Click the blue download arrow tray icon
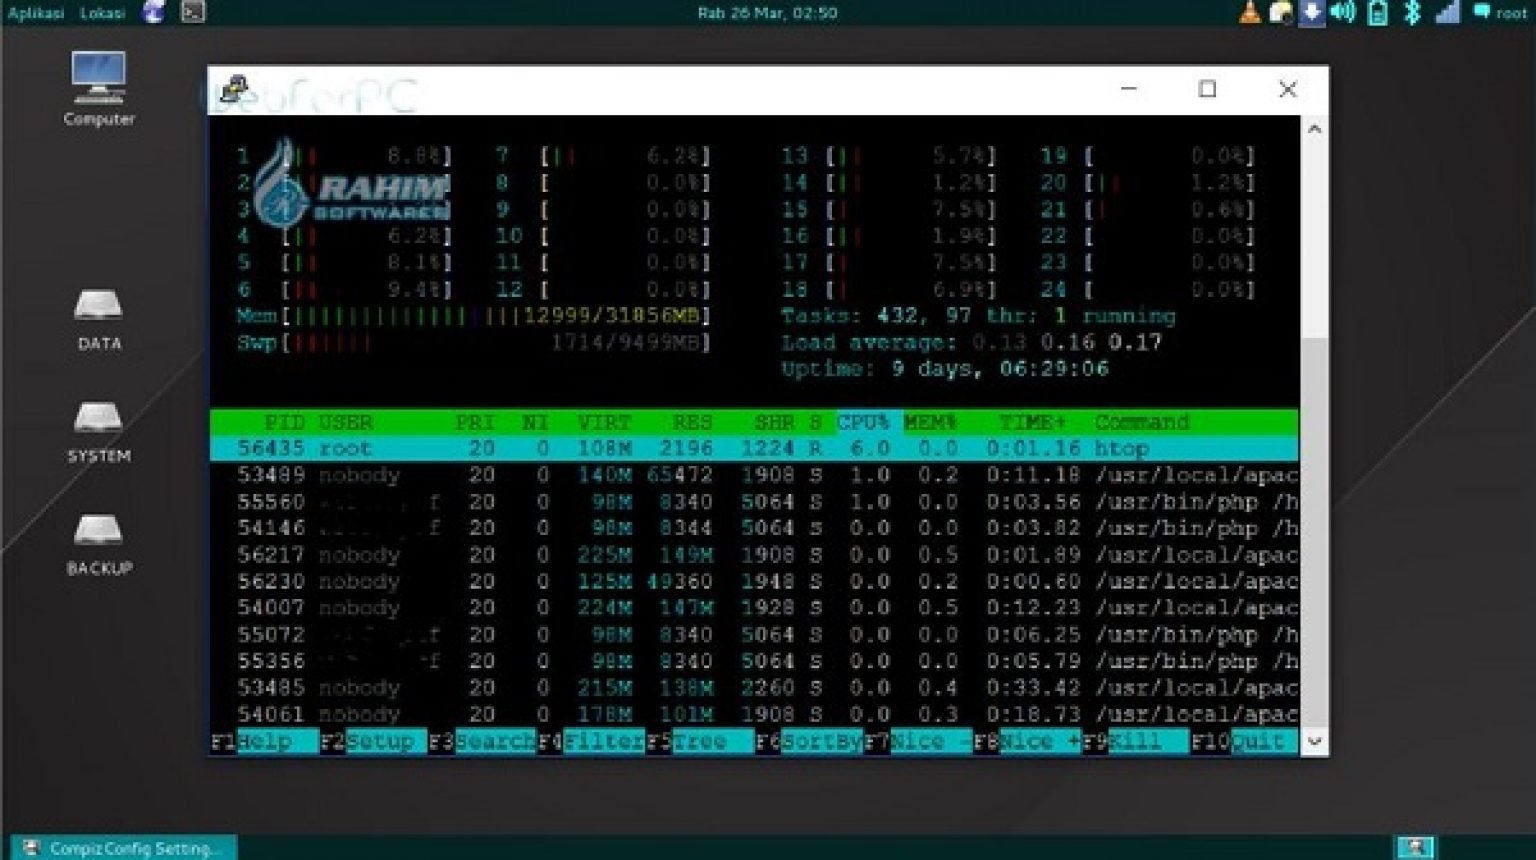 [1312, 12]
